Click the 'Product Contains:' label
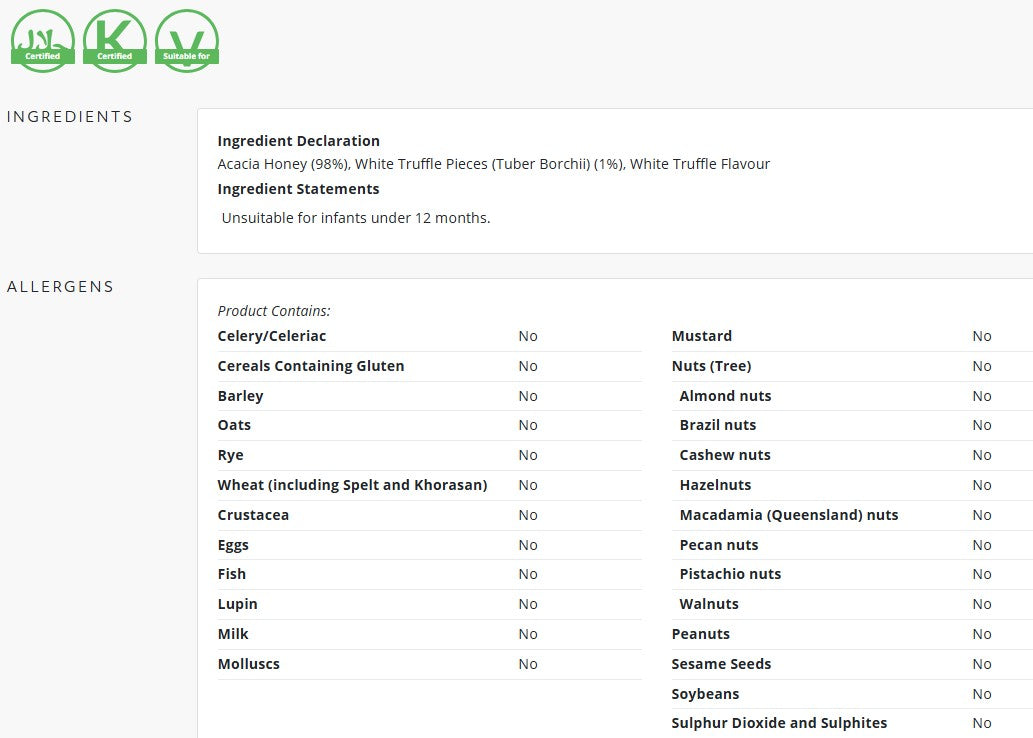This screenshot has width=1033, height=738. (274, 311)
